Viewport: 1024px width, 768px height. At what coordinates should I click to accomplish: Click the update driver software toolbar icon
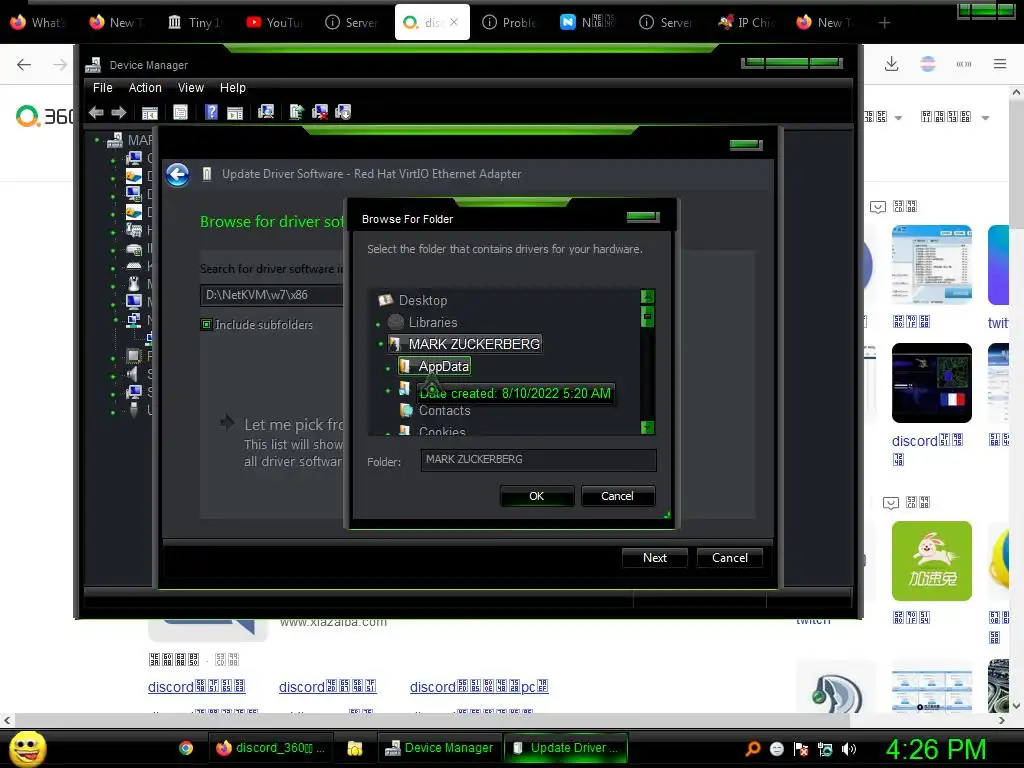click(296, 112)
